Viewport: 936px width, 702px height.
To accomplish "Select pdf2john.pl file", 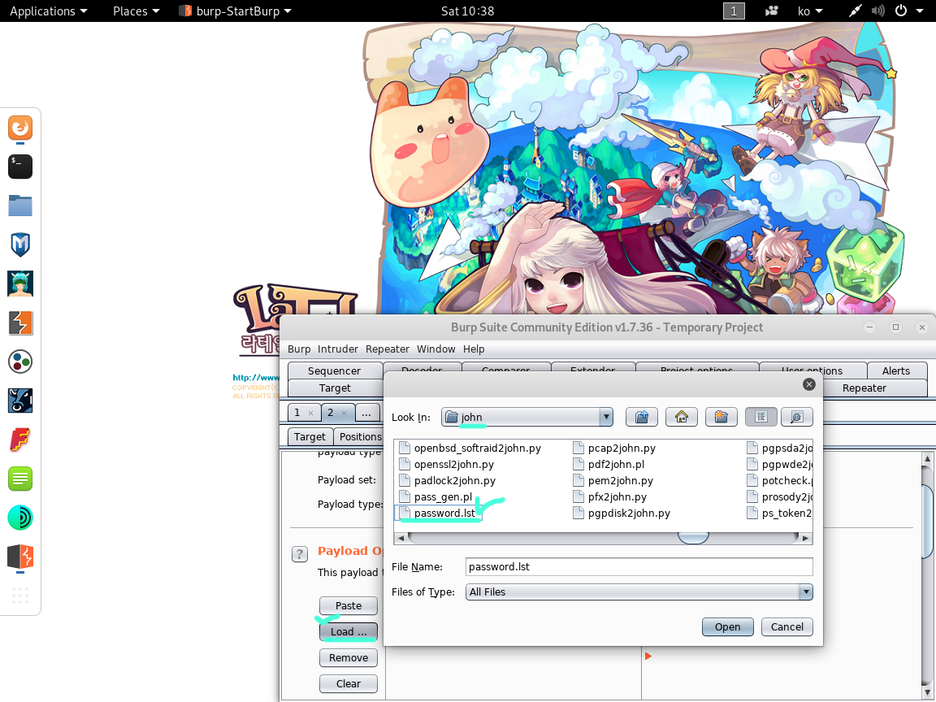I will tap(609, 464).
